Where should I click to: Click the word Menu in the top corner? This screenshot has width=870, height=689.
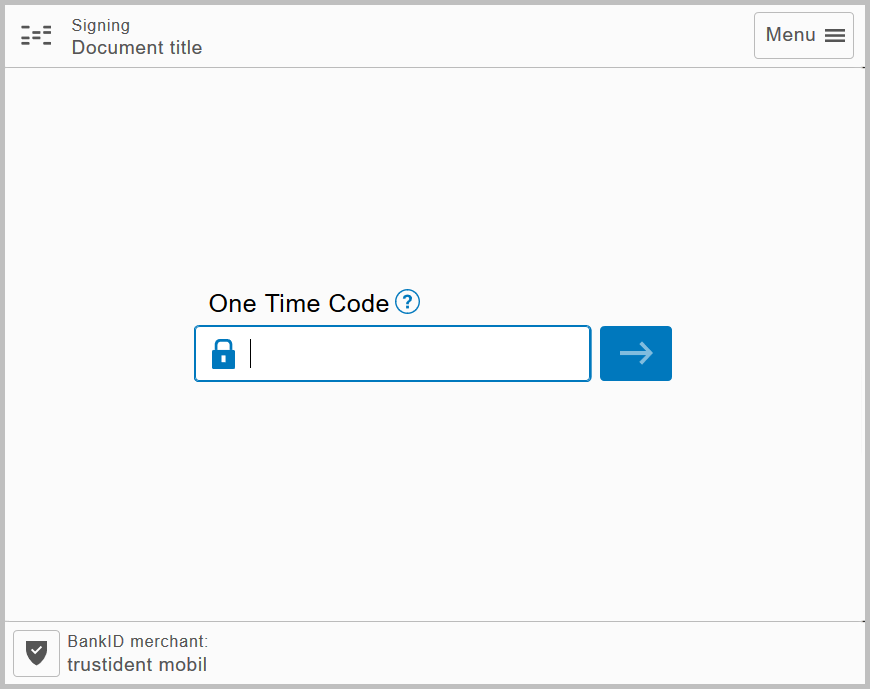(x=791, y=34)
